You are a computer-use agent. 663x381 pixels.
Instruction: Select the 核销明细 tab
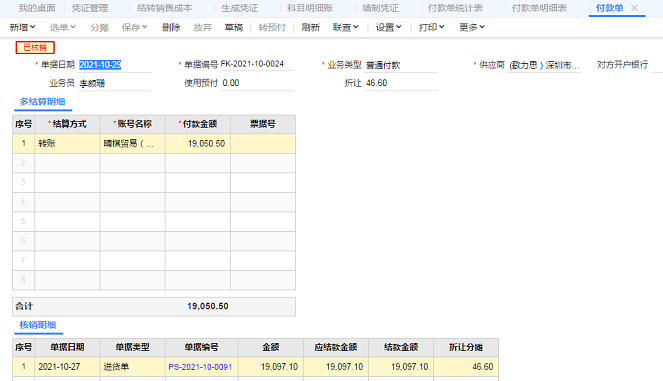38,325
